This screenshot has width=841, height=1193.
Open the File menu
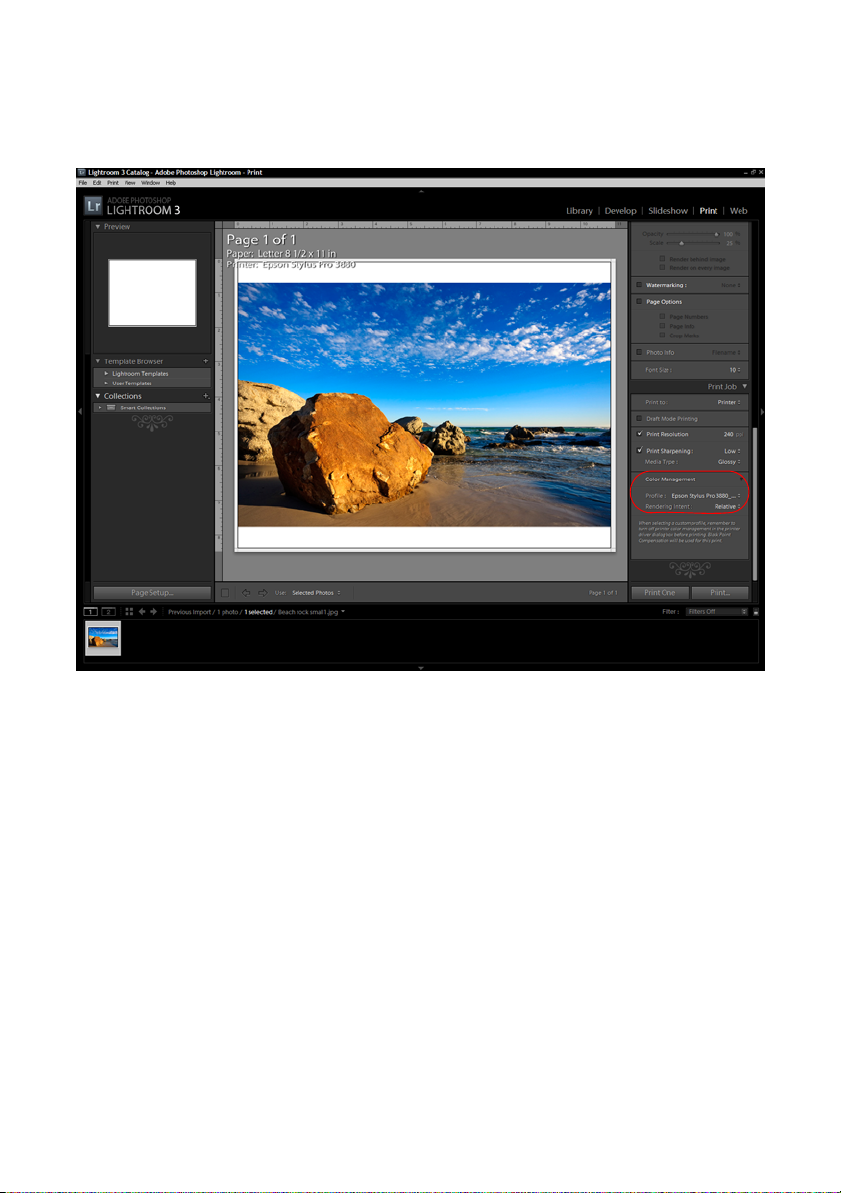(83, 183)
